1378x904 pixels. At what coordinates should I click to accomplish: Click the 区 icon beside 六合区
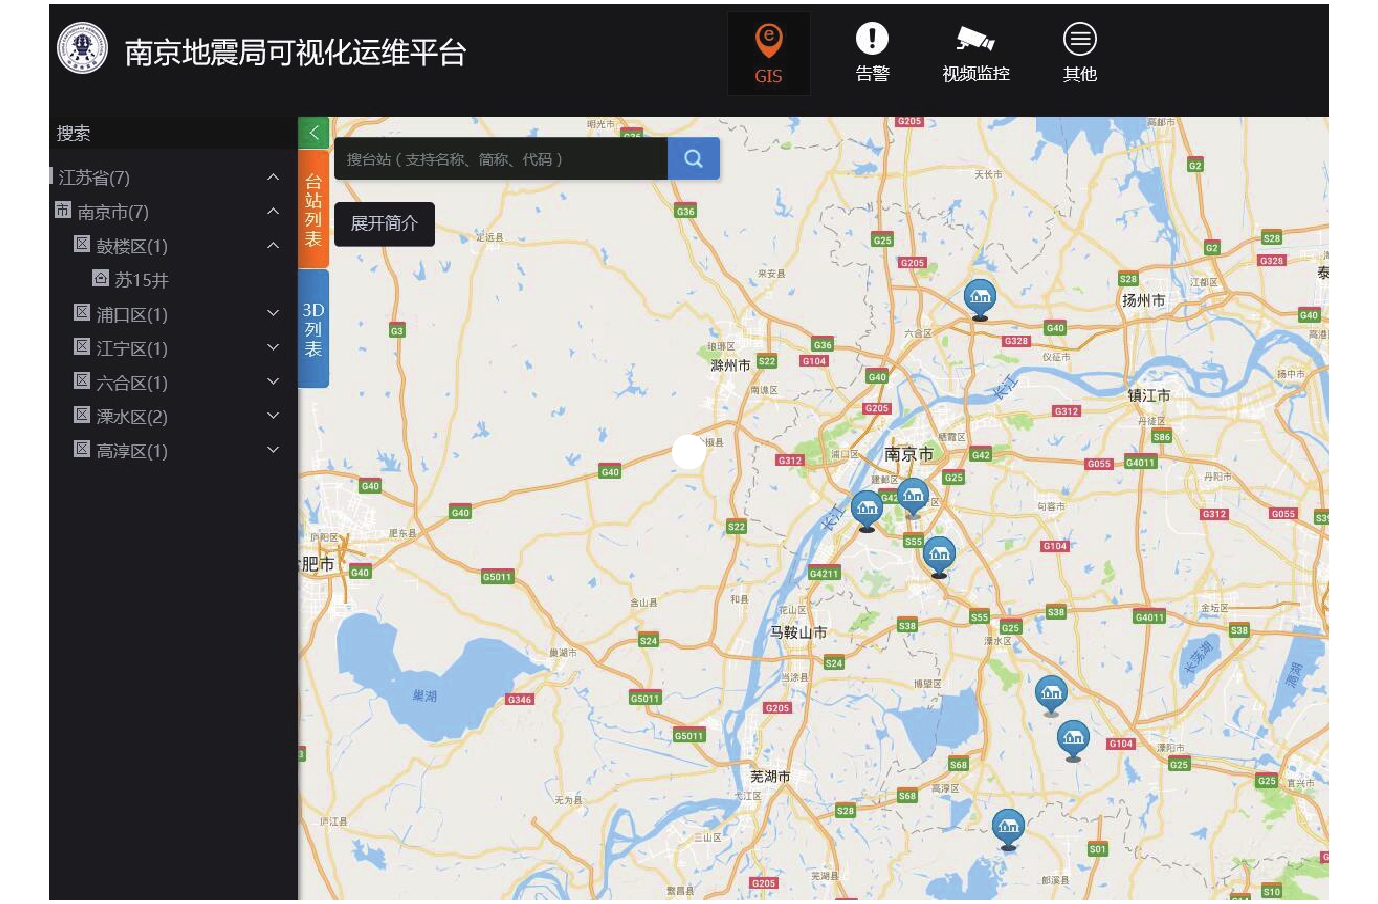[x=82, y=381]
